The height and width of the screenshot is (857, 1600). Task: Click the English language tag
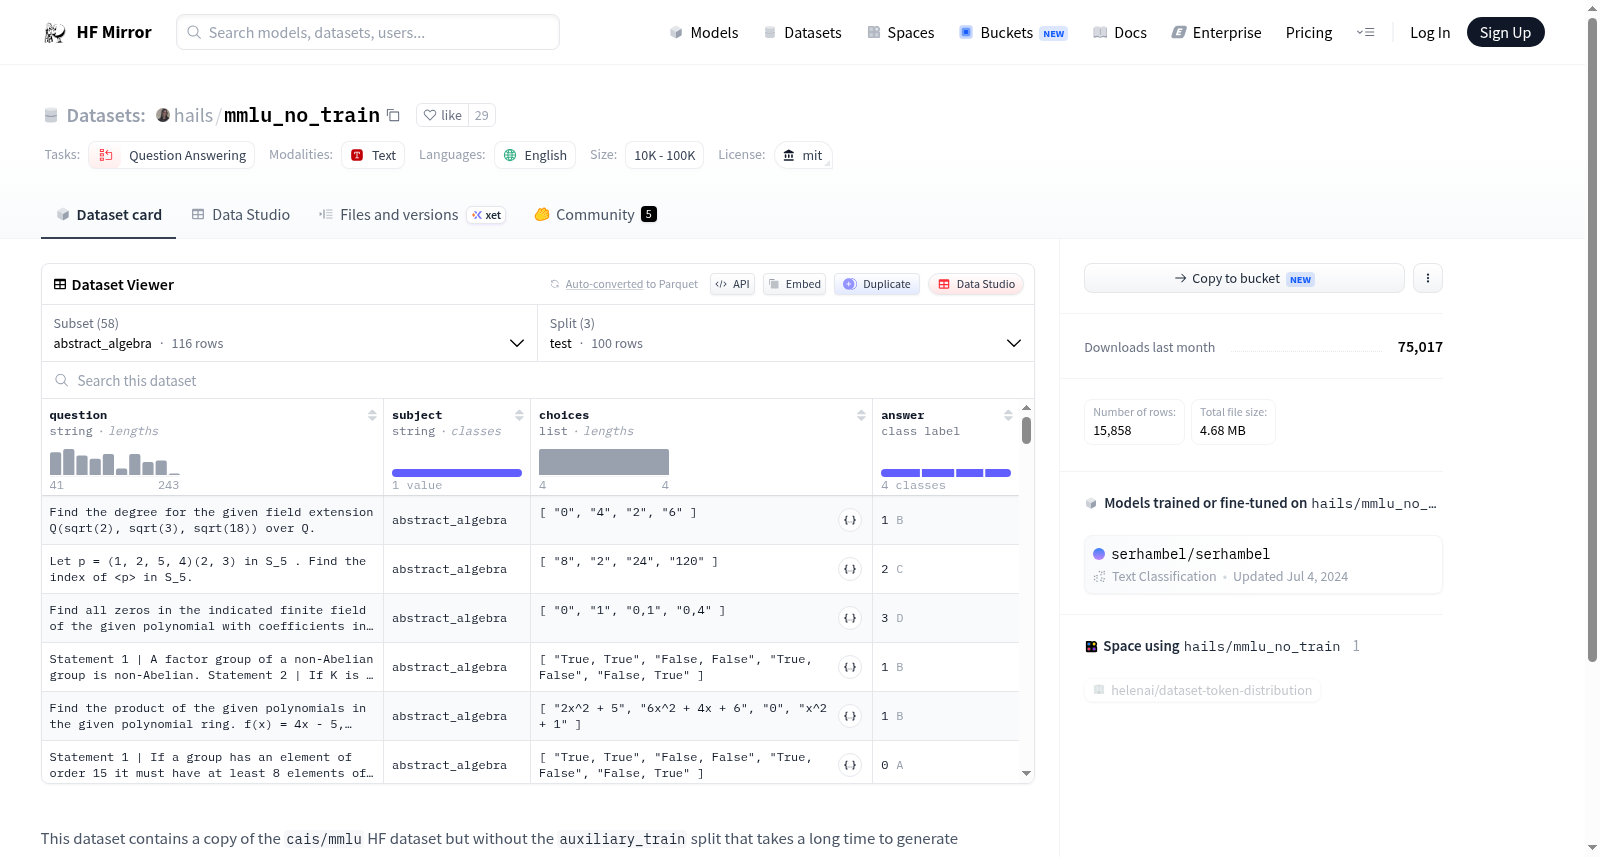pos(535,155)
